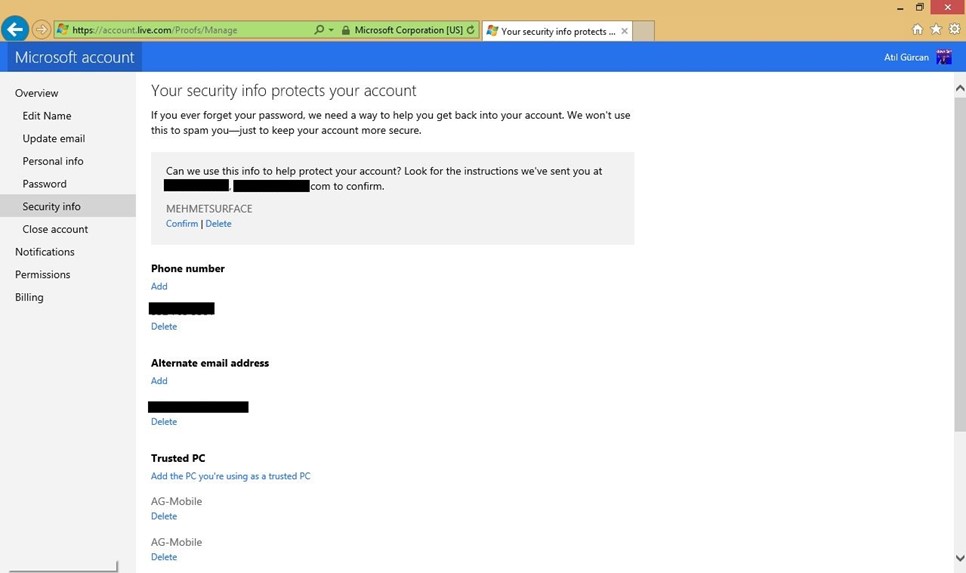Go to Overview in sidebar
Image resolution: width=966 pixels, height=573 pixels.
pyautogui.click(x=36, y=93)
